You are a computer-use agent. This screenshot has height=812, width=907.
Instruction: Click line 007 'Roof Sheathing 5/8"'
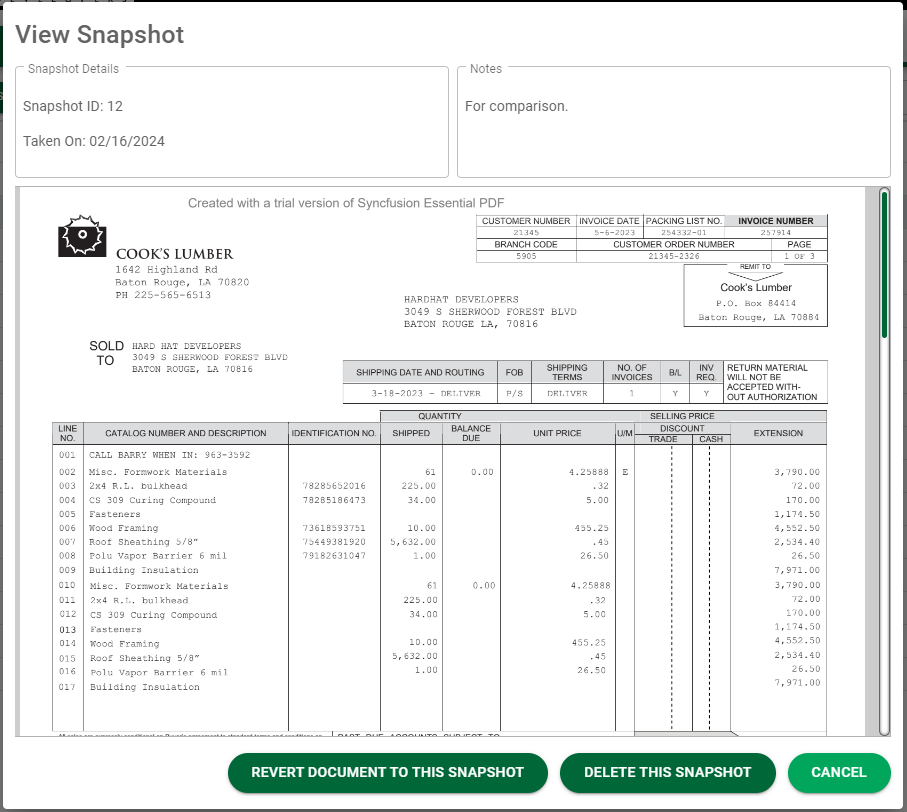[143, 542]
